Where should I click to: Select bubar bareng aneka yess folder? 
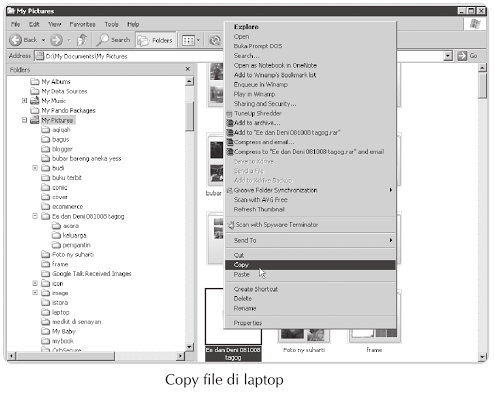[x=81, y=158]
